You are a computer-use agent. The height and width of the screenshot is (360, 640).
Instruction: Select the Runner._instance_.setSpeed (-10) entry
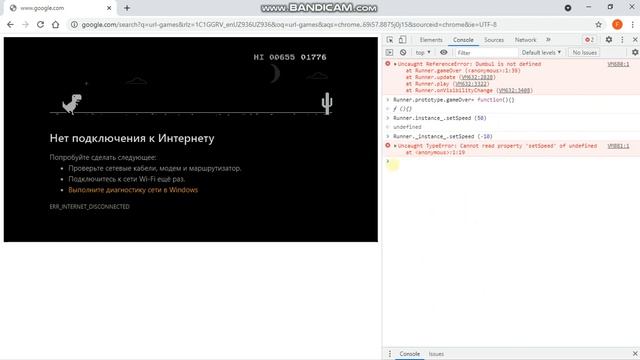[442, 136]
